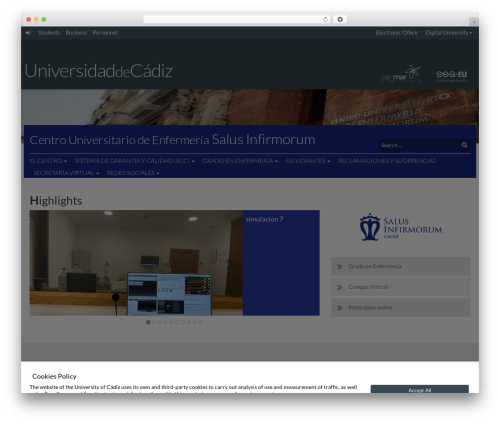Click chevron icon beside Fotocopias online

click(339, 308)
